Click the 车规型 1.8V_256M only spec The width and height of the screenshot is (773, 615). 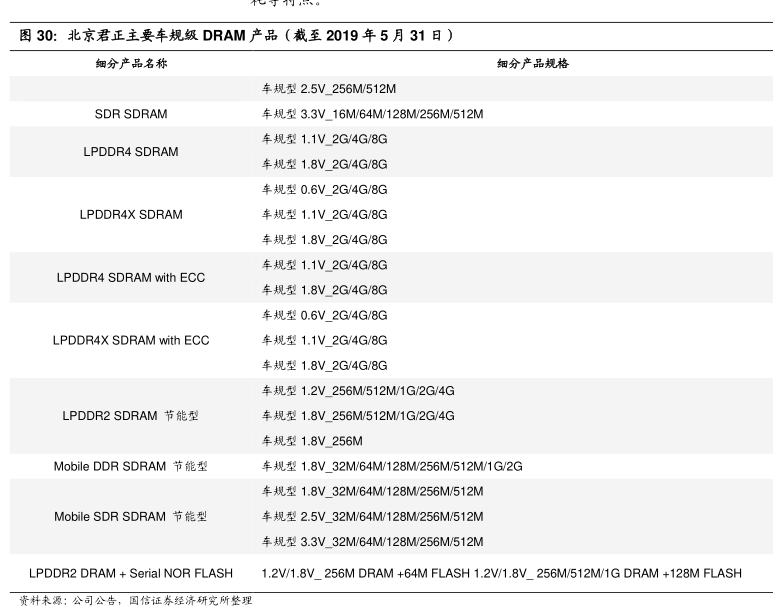pos(312,441)
